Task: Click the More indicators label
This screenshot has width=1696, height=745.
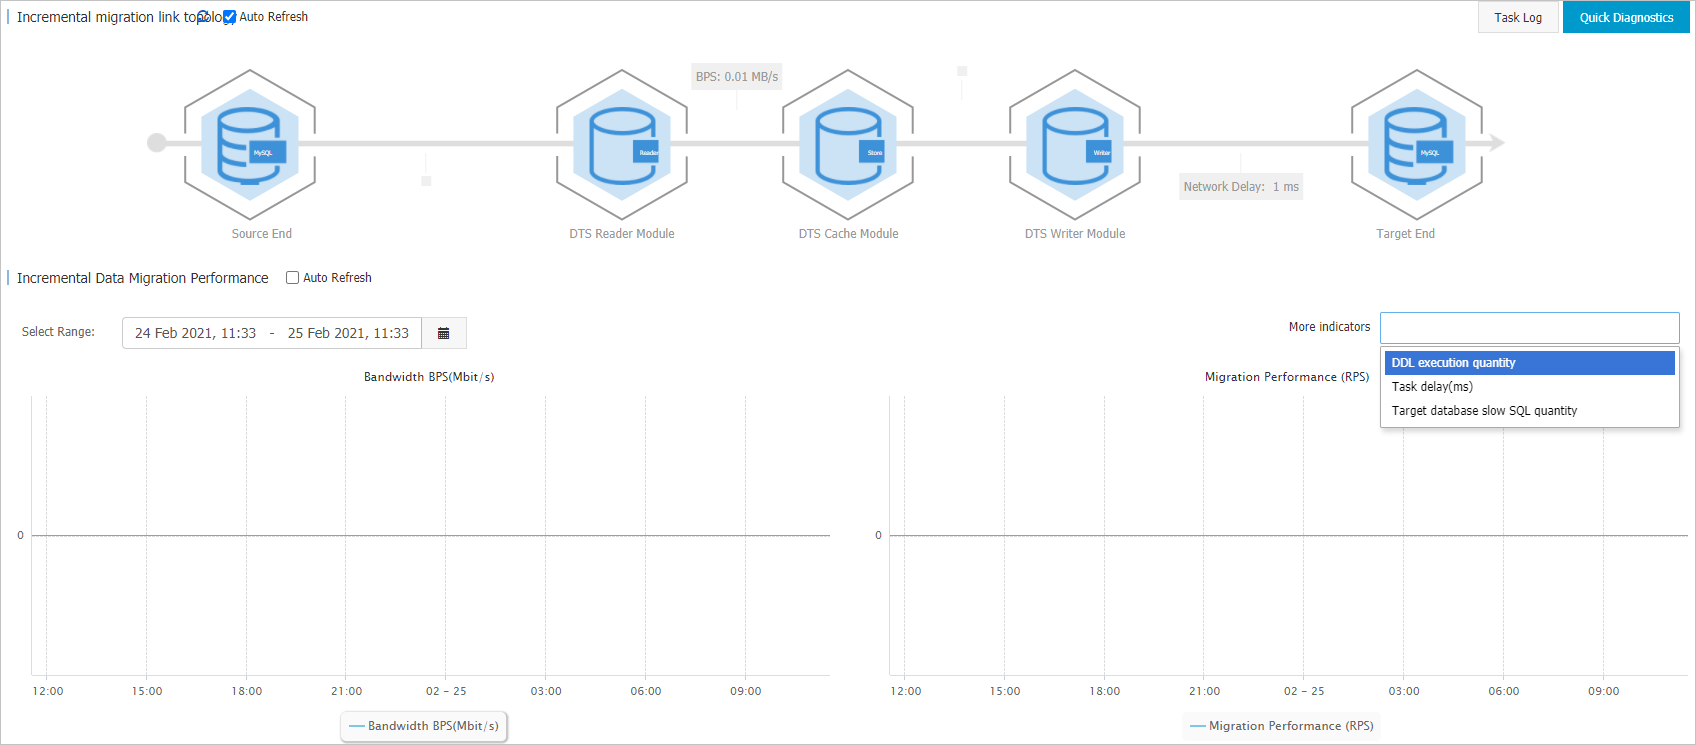Action: click(x=1329, y=327)
